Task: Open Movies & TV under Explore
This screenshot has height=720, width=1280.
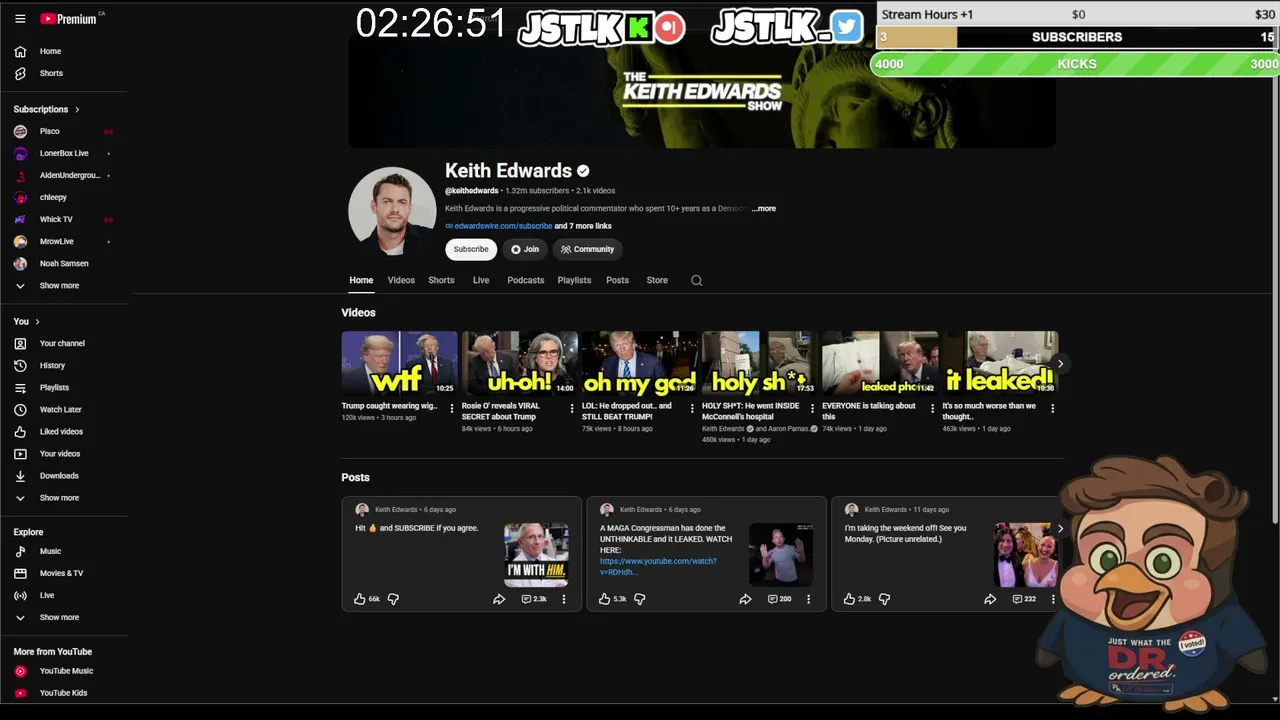Action: tap(61, 573)
